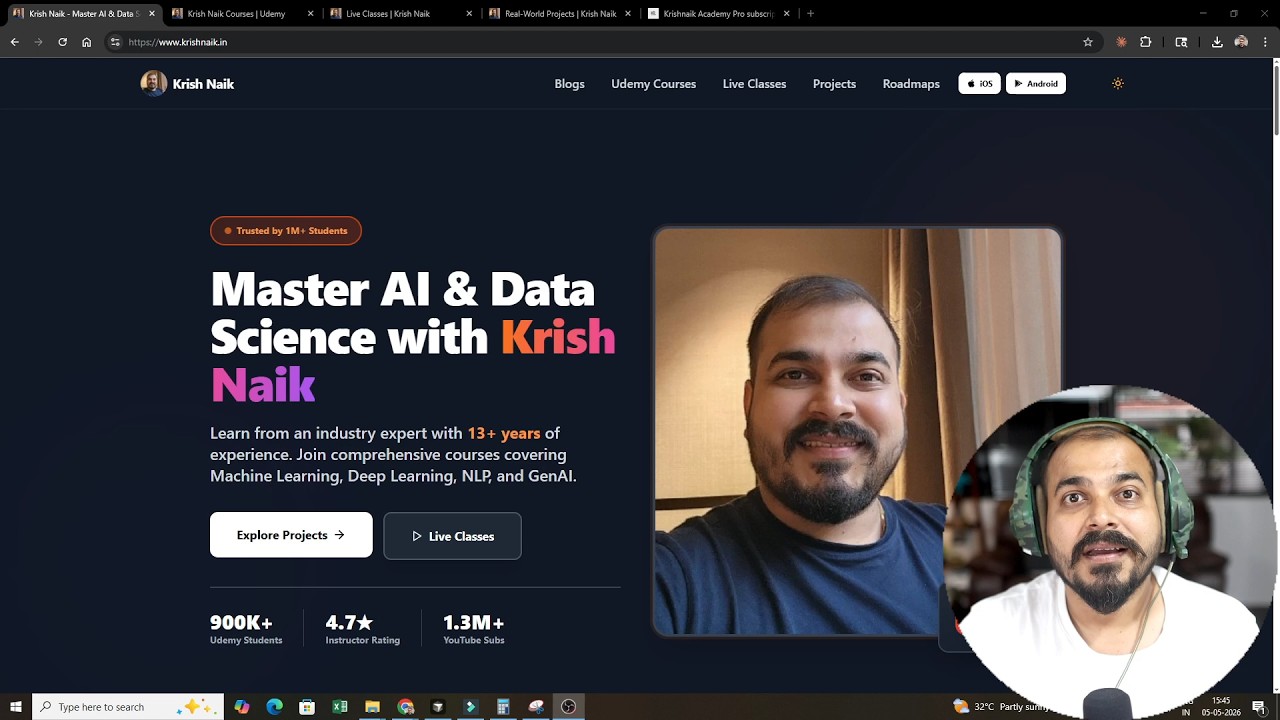Viewport: 1280px width, 720px height.
Task: Click the '900K+' Udemy Students stat
Action: pos(246,629)
